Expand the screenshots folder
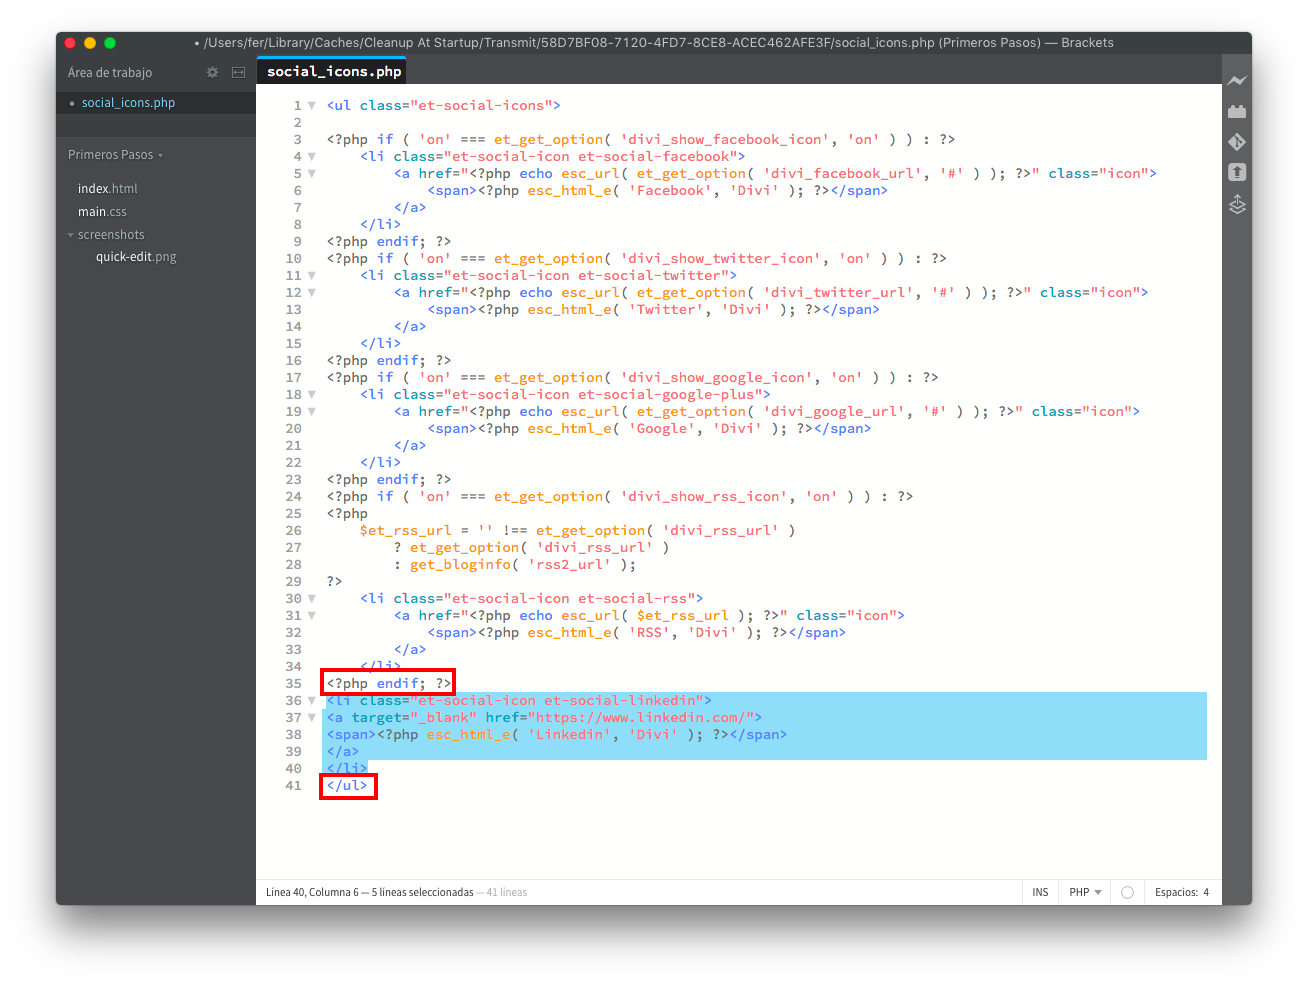1308x985 pixels. pyautogui.click(x=110, y=235)
